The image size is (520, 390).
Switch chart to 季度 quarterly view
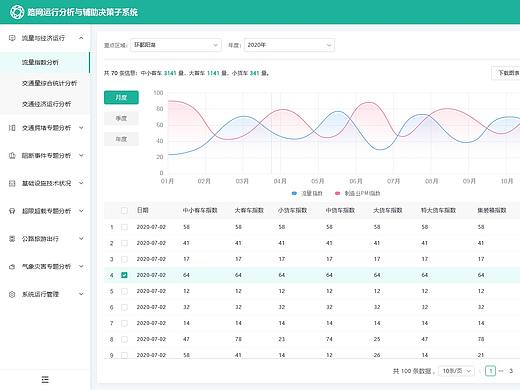[x=121, y=118]
